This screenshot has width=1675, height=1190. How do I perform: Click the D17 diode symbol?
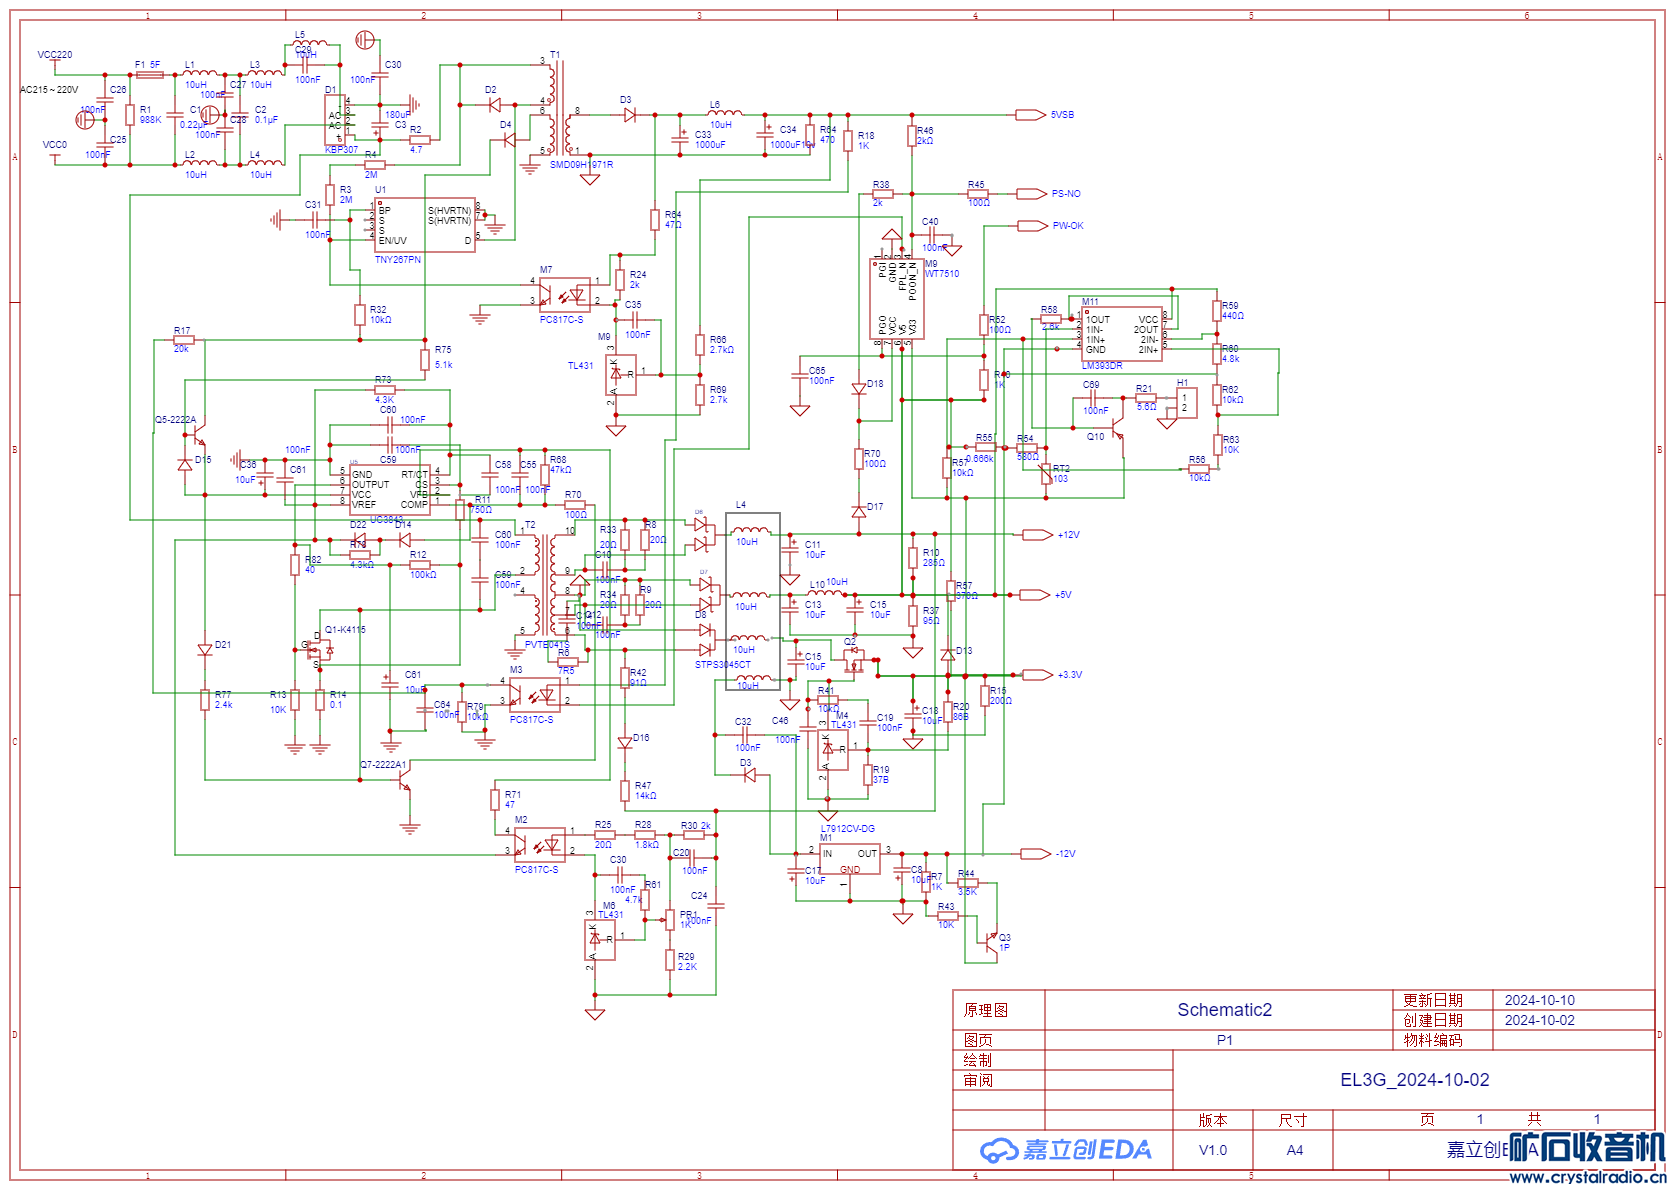point(859,511)
